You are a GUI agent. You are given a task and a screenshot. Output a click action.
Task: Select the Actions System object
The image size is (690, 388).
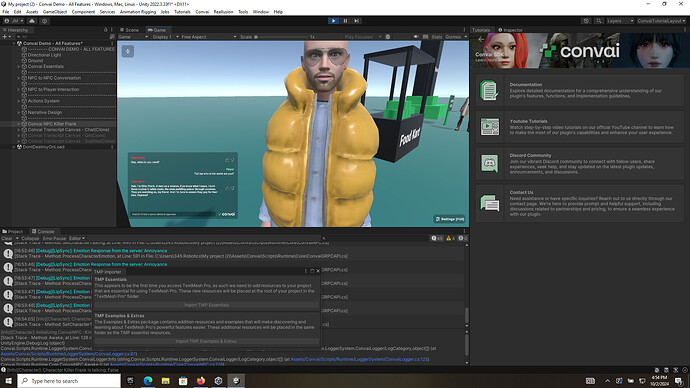(44, 101)
